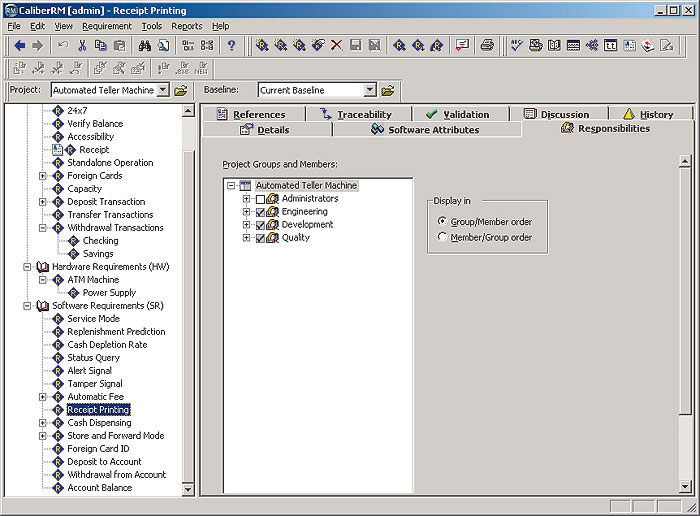
Task: Select the Tamper Signal requirement
Action: coord(95,384)
